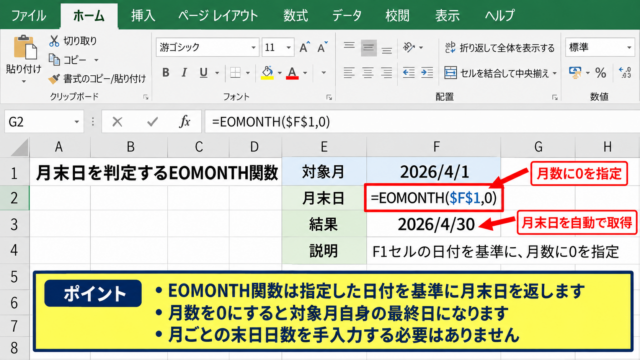This screenshot has width=640, height=360.
Task: Open the number format dropdown 標準
Action: 629,47
